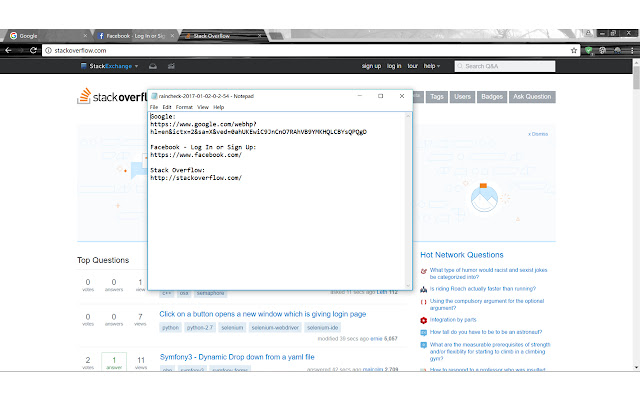This screenshot has height=400, width=640.
Task: Click the python-2.7 tag
Action: [200, 328]
